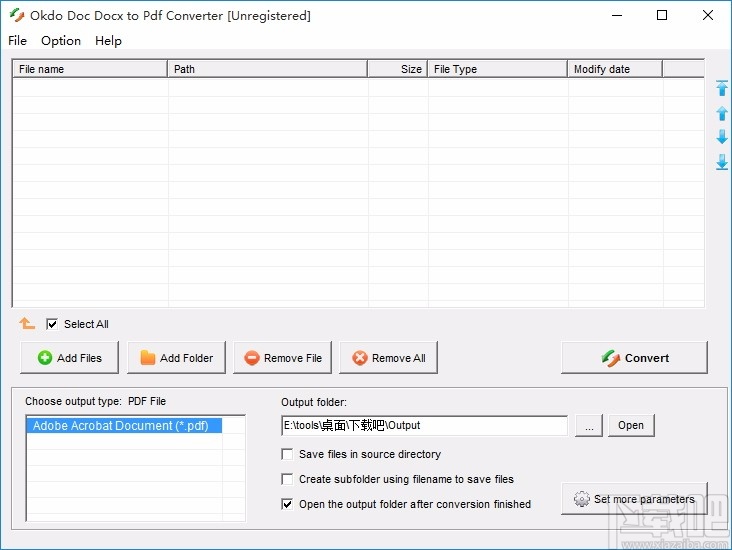
Task: Sort by Modify date column header
Action: 615,69
